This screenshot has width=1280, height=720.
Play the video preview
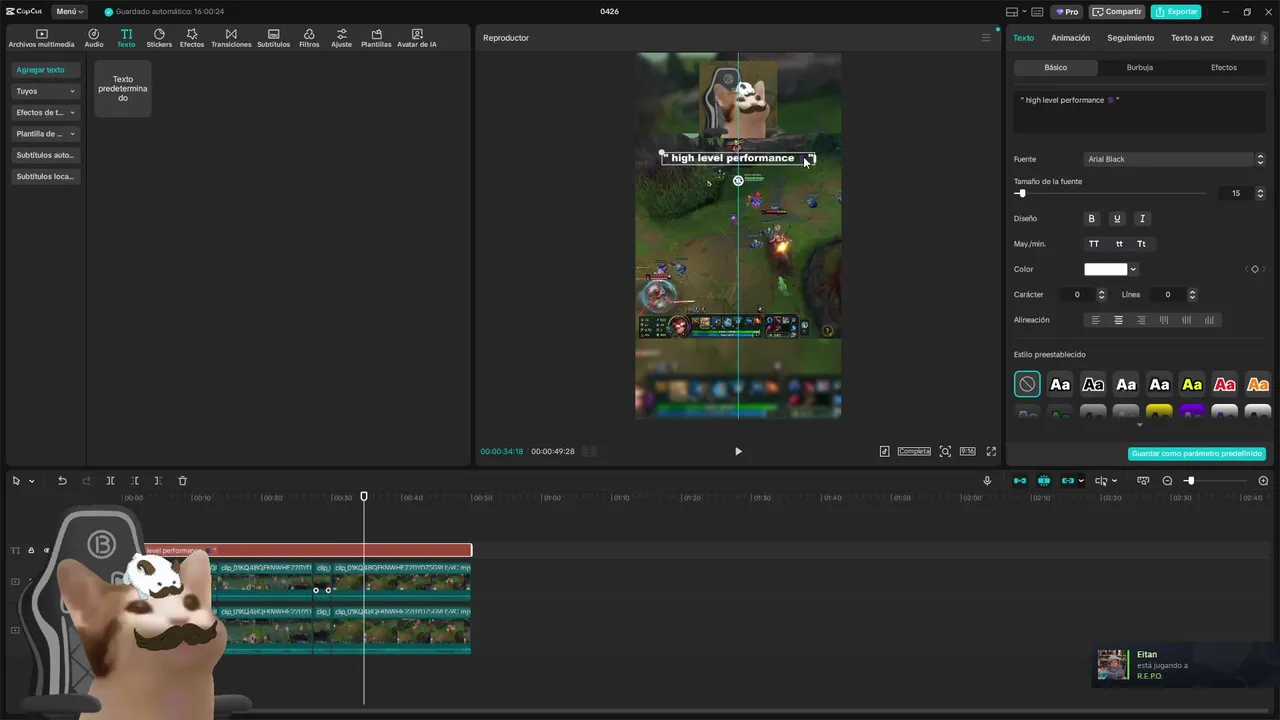click(x=738, y=452)
